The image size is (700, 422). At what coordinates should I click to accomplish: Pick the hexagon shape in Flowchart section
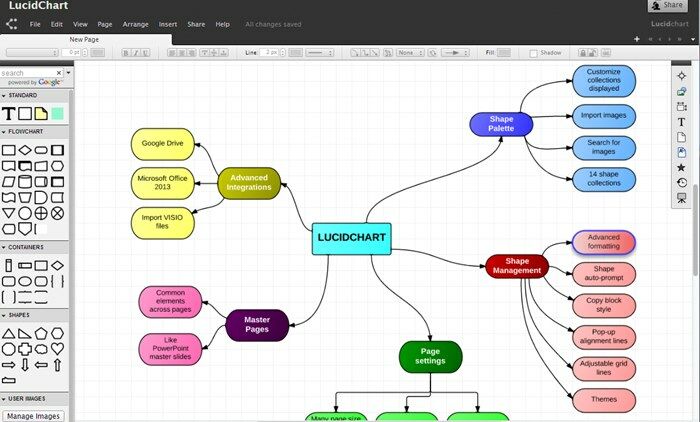coord(57,166)
